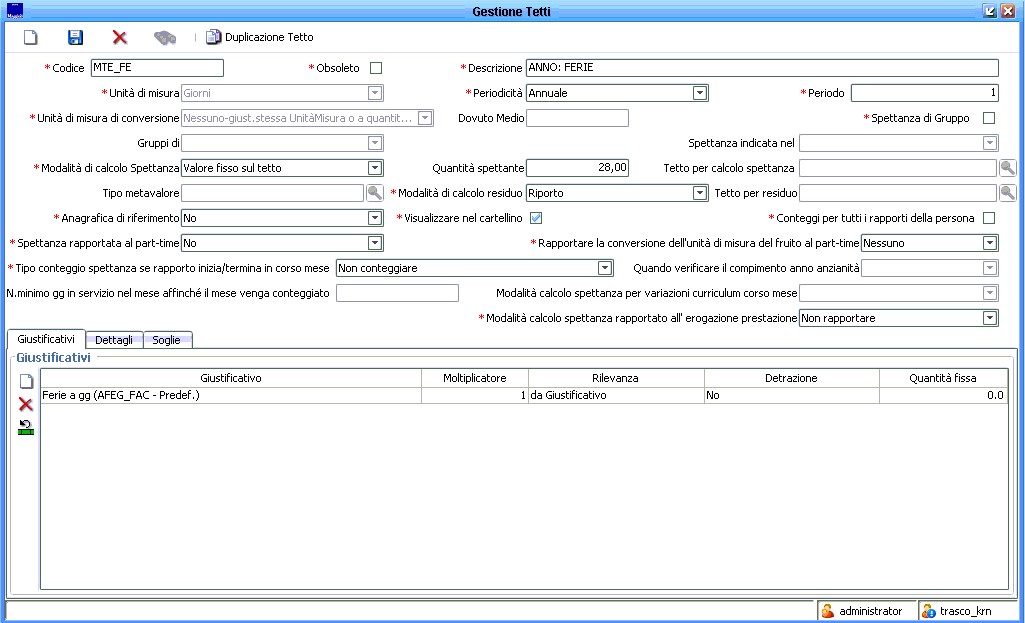Screen dimensions: 1025x623
Task: Check Conteggi per tutti i rapporti della persona
Action: (x=989, y=218)
